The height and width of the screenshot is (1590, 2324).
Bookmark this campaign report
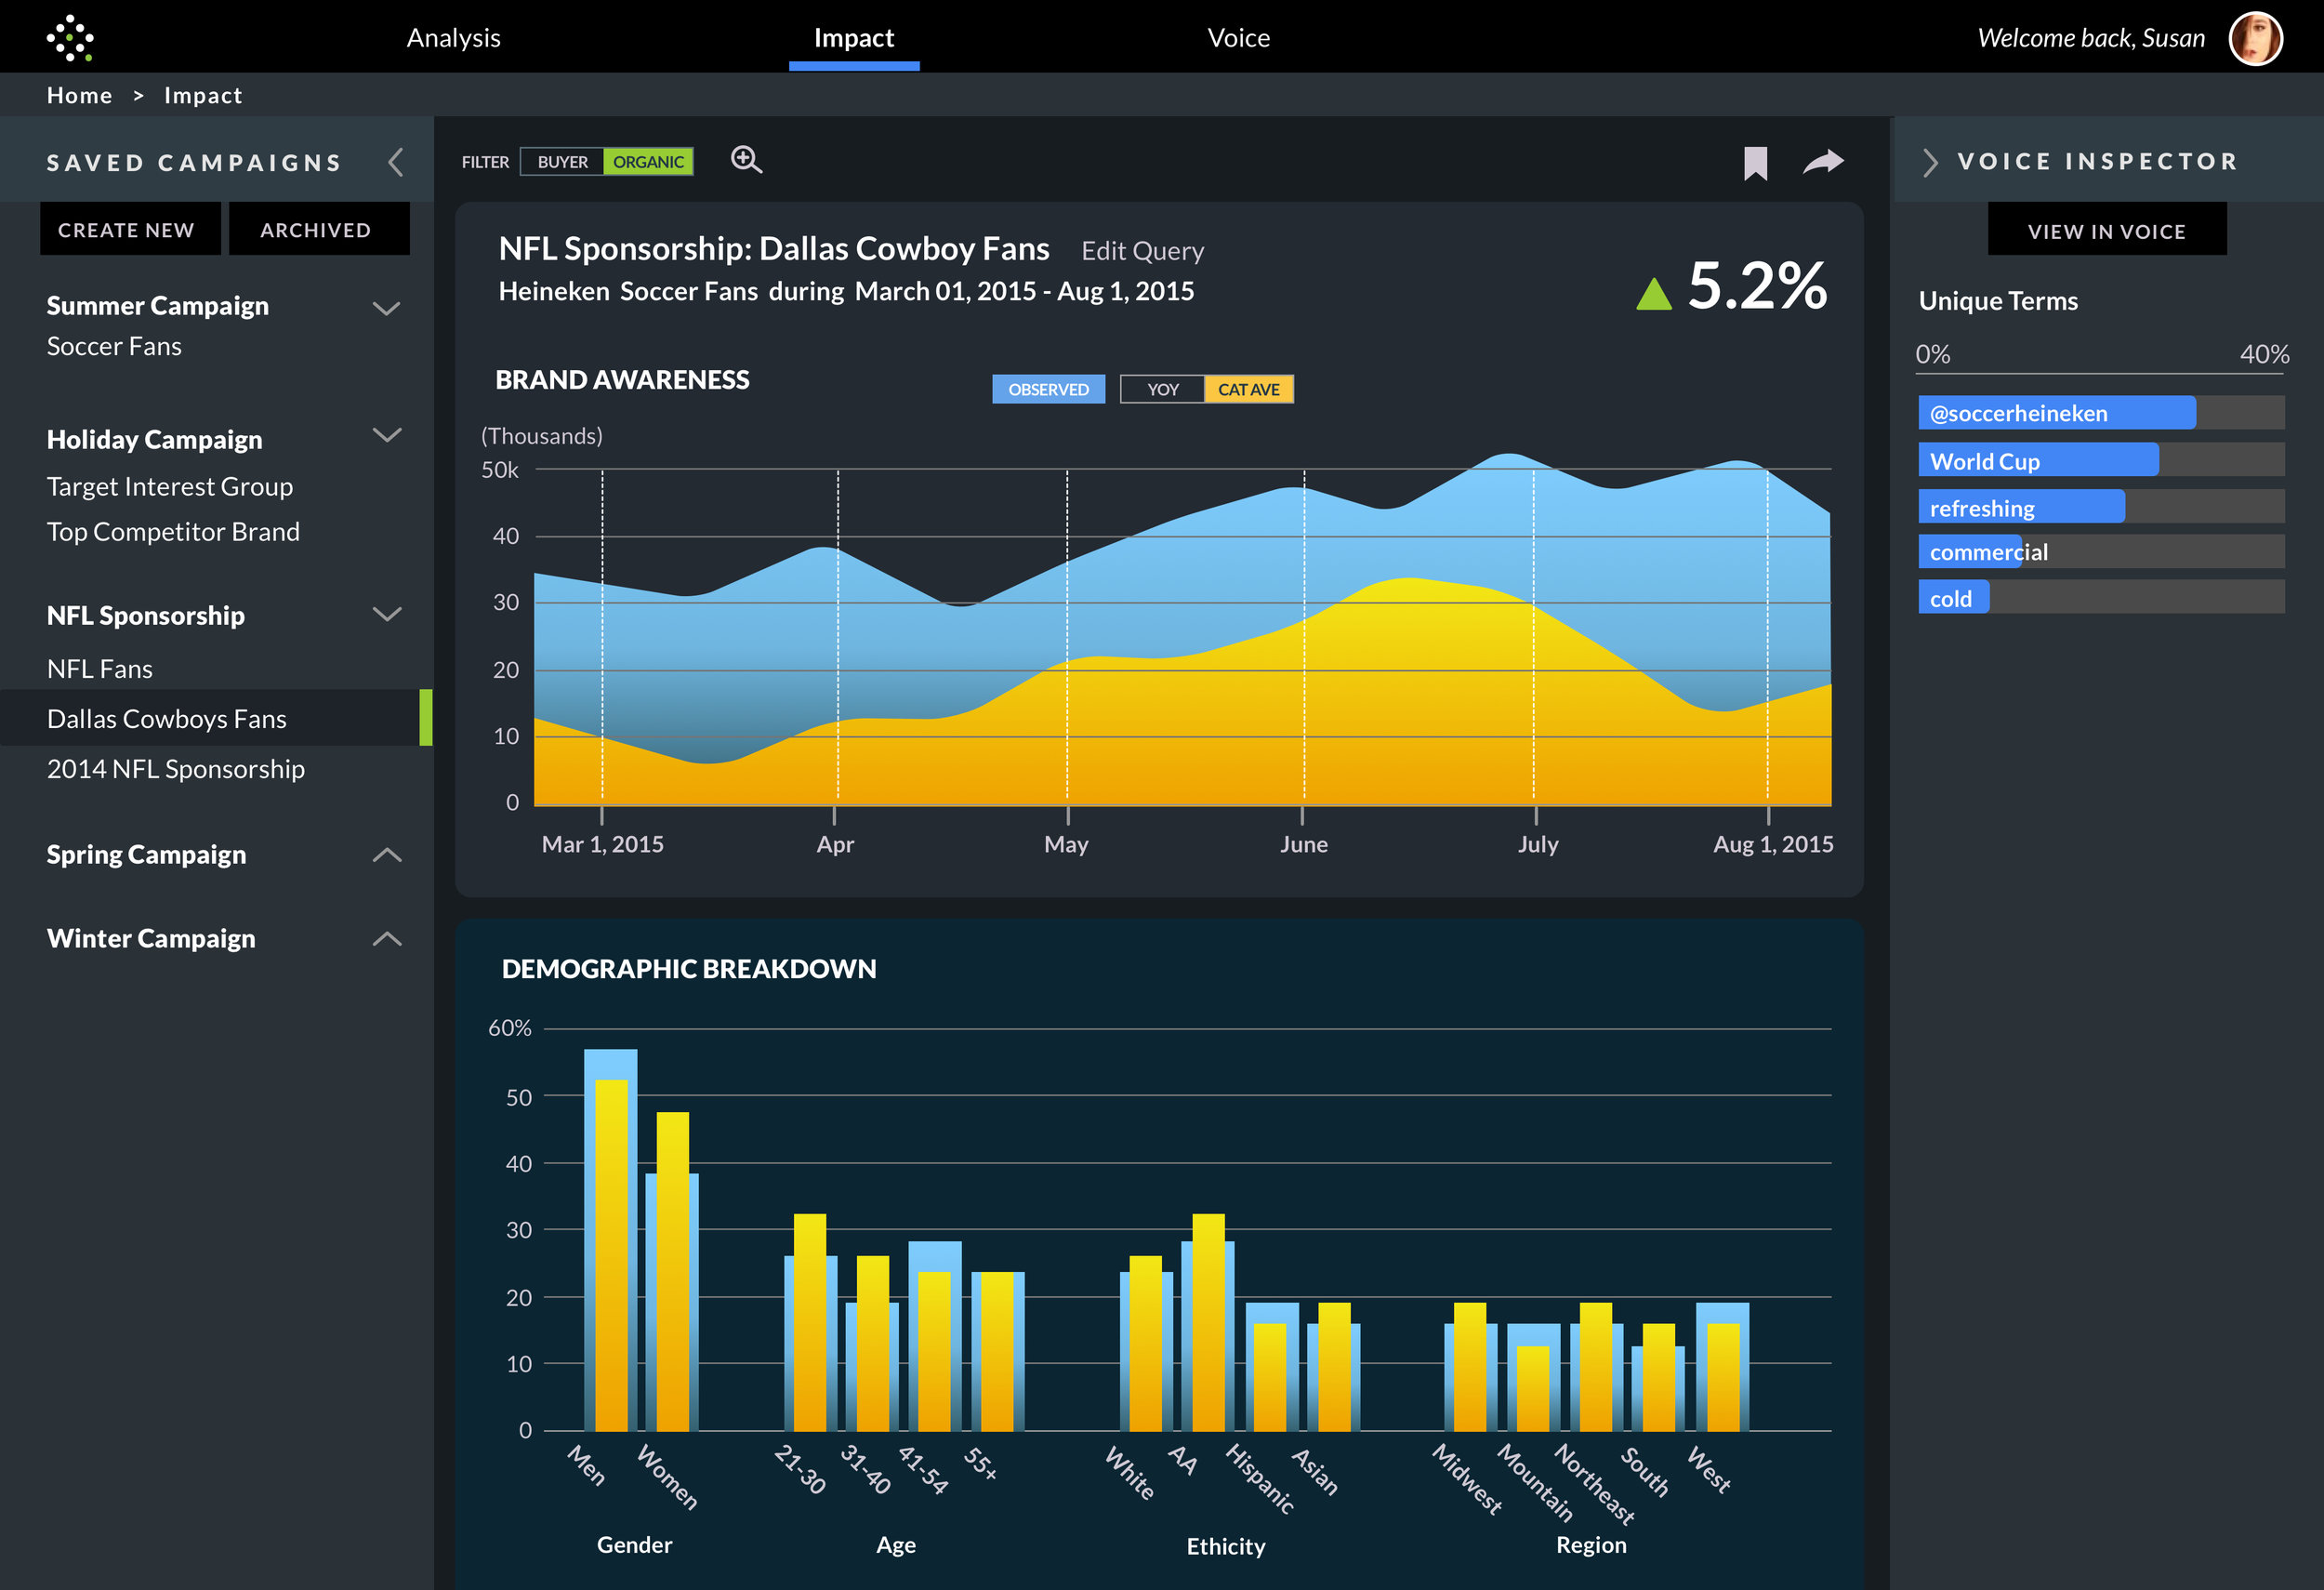(1755, 163)
